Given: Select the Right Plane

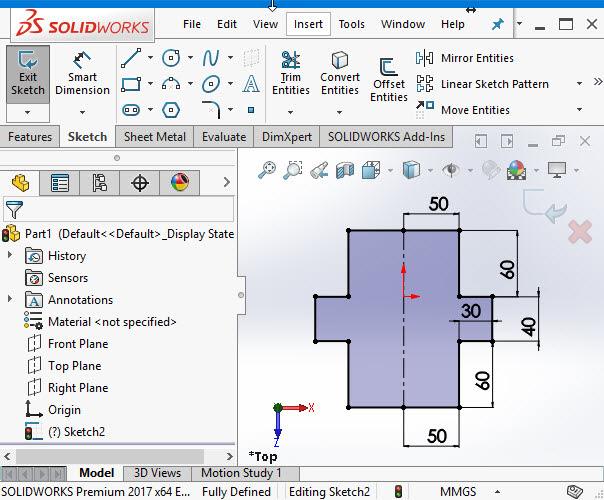Looking at the screenshot, I should coord(68,388).
